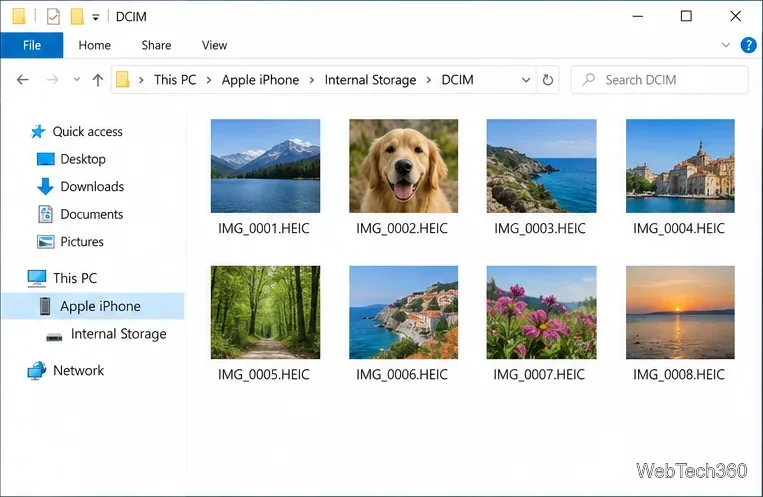This screenshot has height=497, width=763.
Task: Click the file name IMG_0007.HEIC
Action: pyautogui.click(x=539, y=374)
